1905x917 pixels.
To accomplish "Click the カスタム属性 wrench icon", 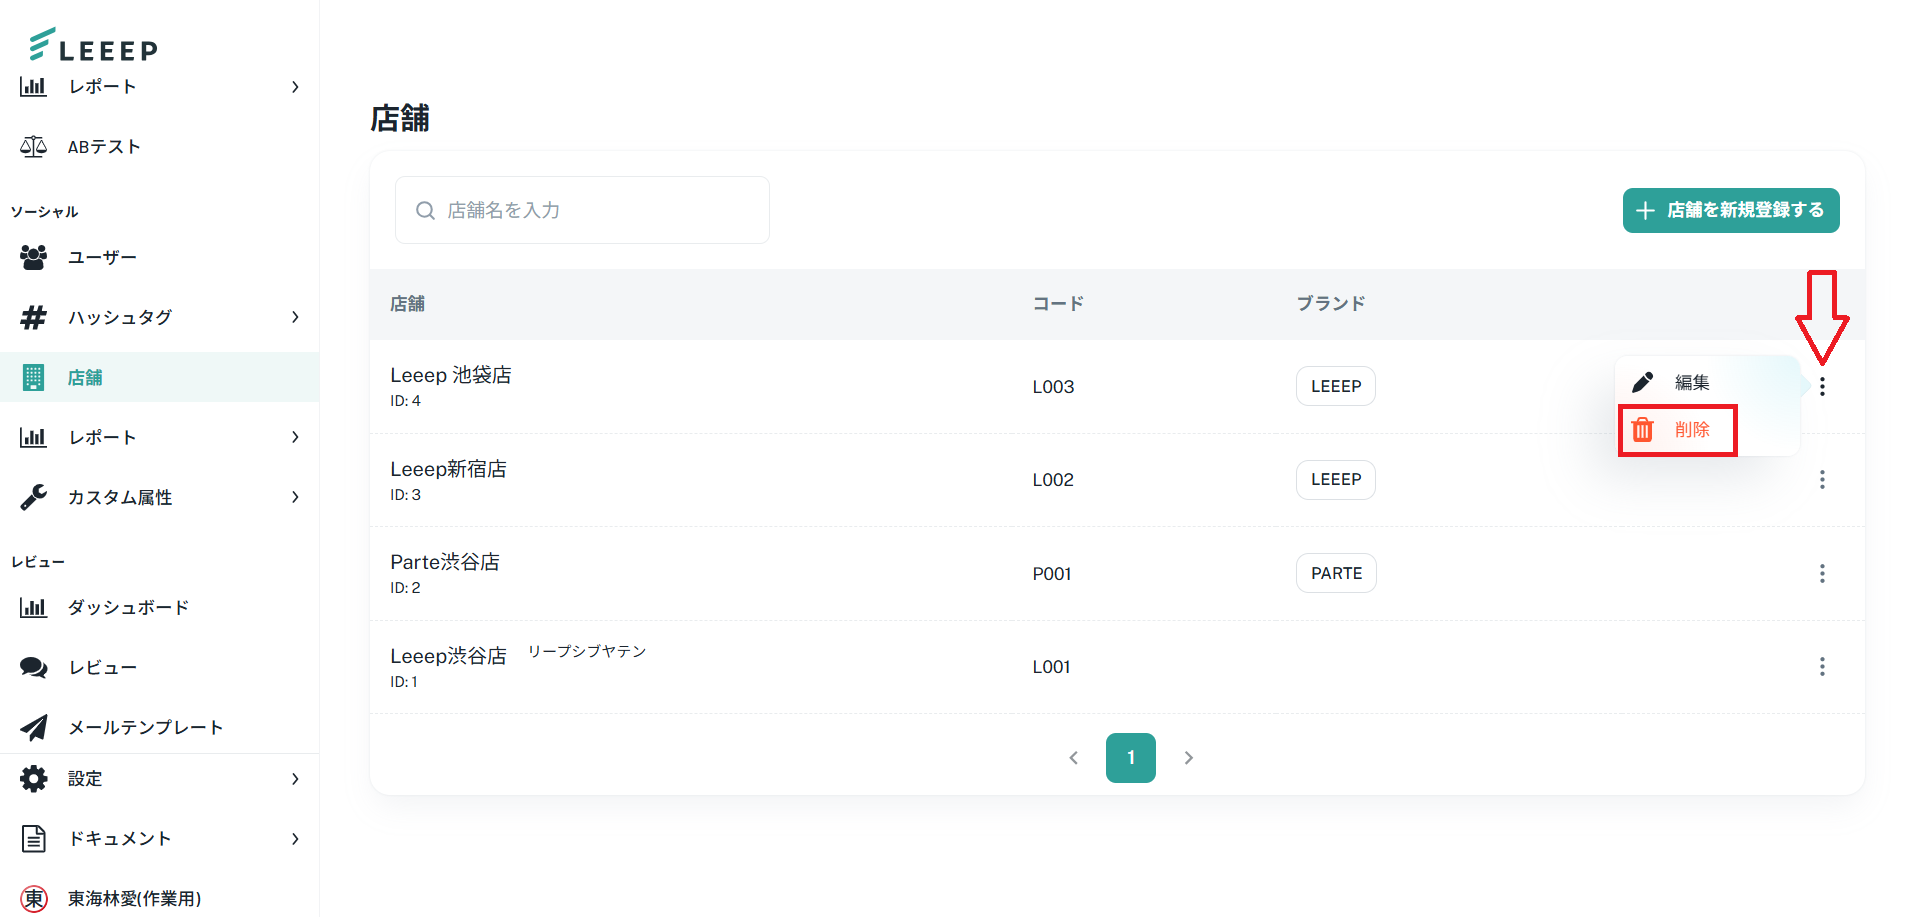I will 33,497.
